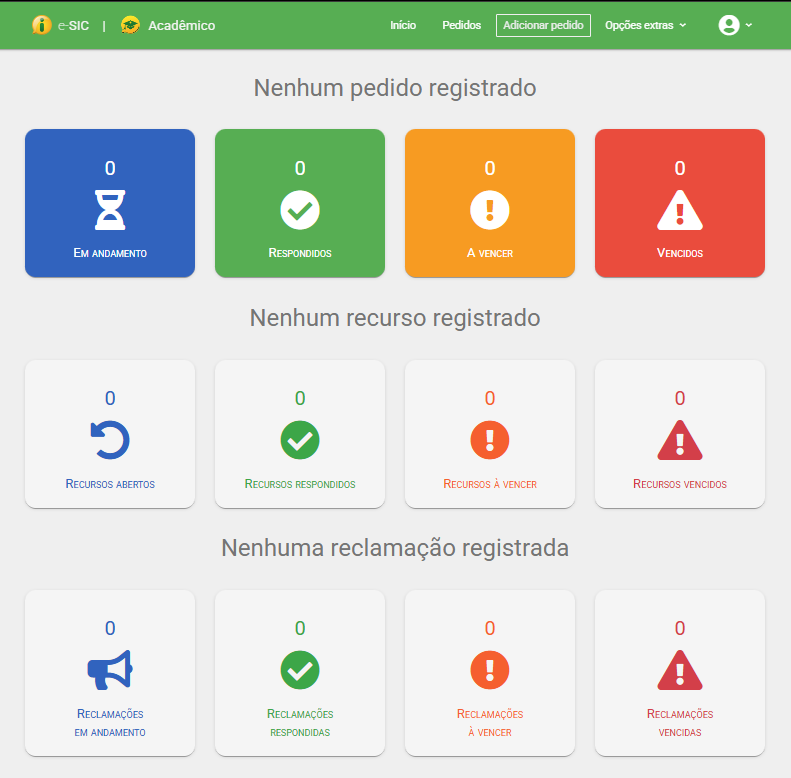Screen dimensions: 791x778
Task: Click the green check in Recursos respondidos
Action: click(300, 440)
